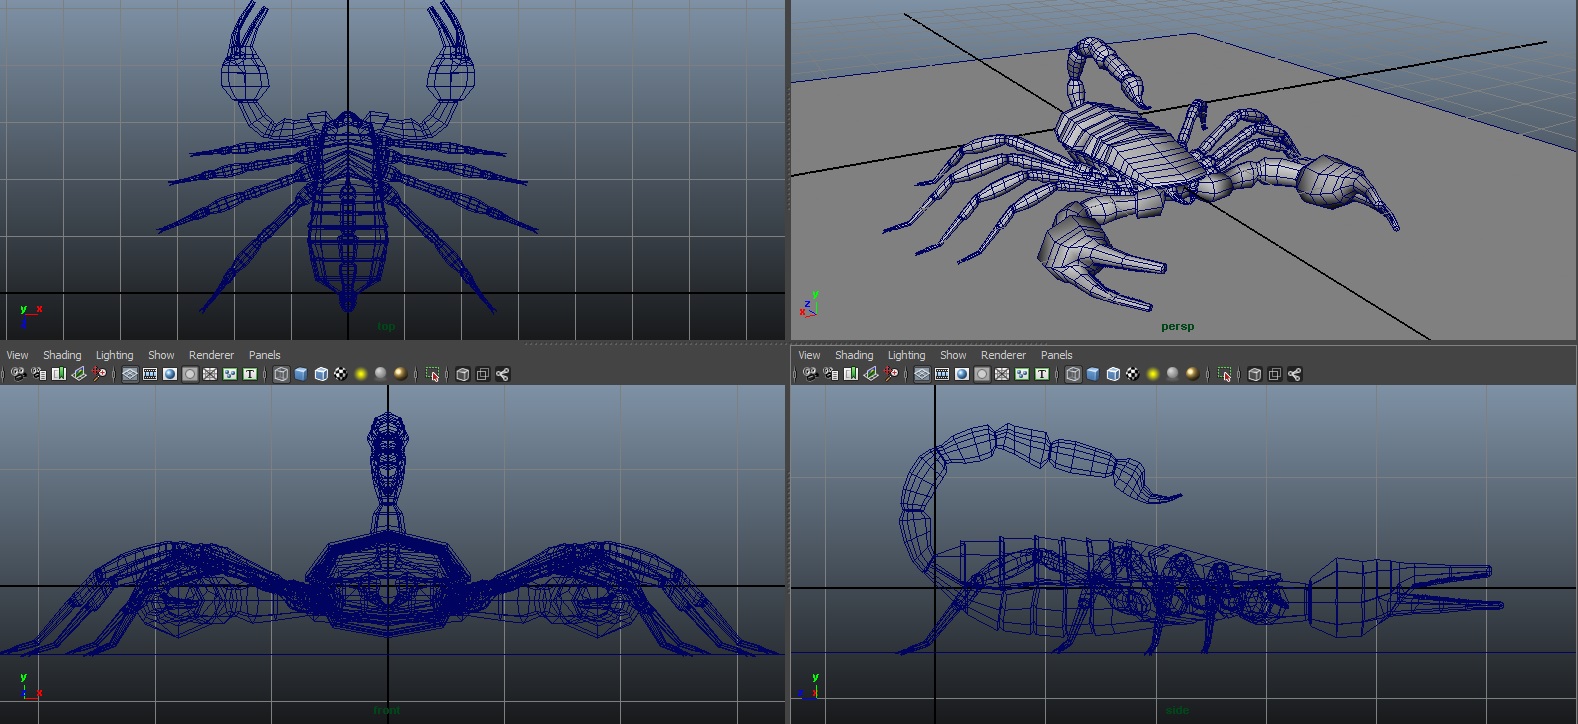Toggle X-Ray mode in front view toolbar
The height and width of the screenshot is (724, 1578).
463,374
